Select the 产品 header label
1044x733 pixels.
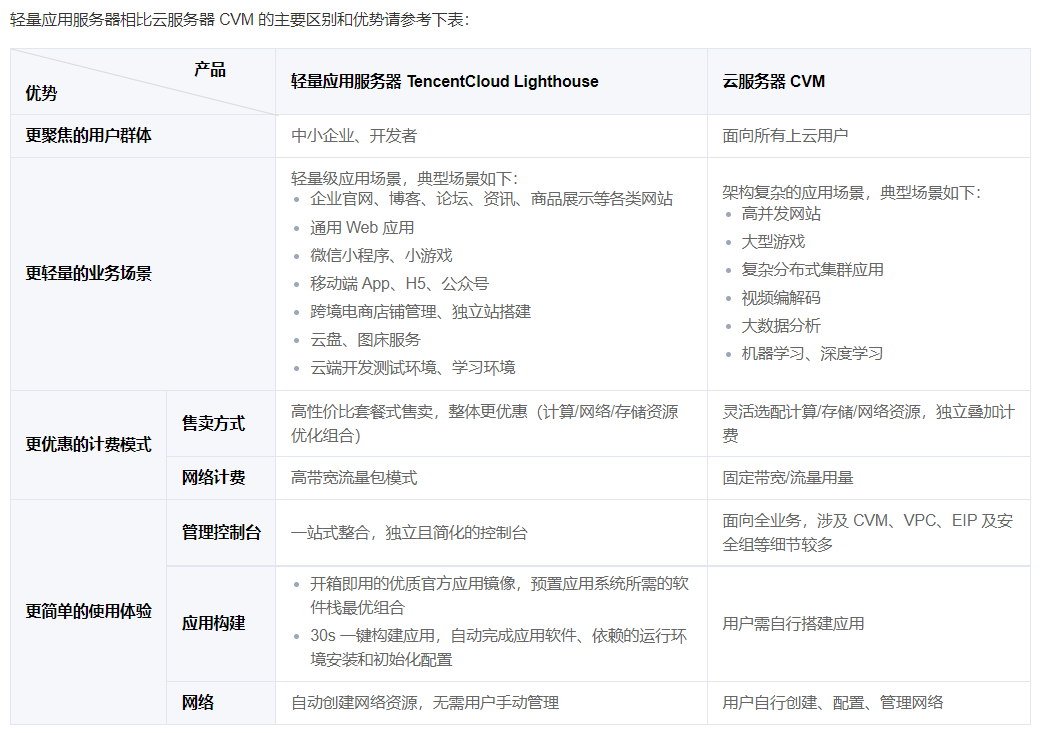[210, 69]
